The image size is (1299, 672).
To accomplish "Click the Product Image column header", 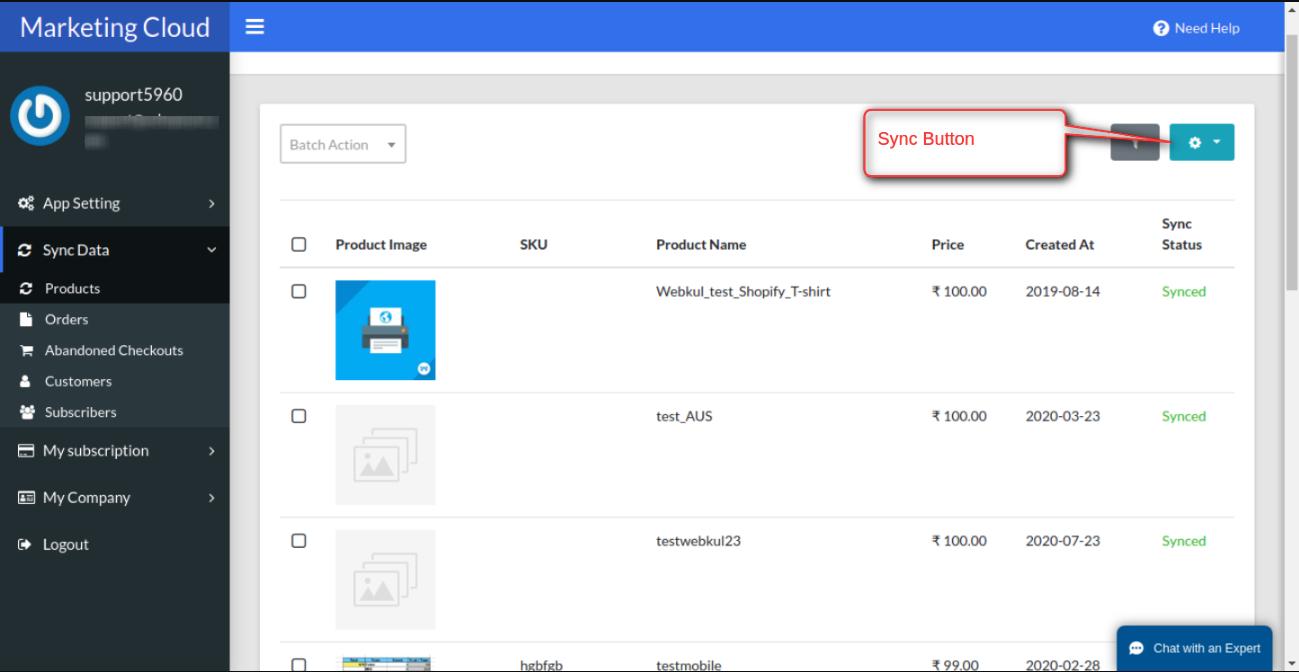I will [x=381, y=245].
